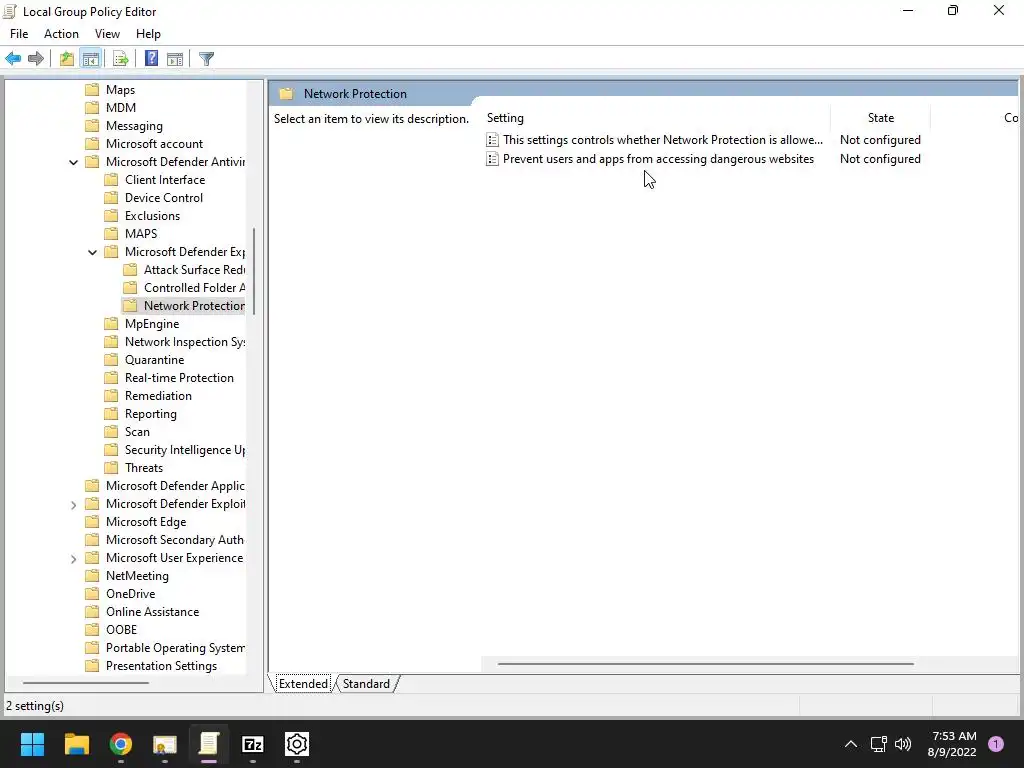The width and height of the screenshot is (1024, 768).
Task: Open the Action menu
Action: 61,34
